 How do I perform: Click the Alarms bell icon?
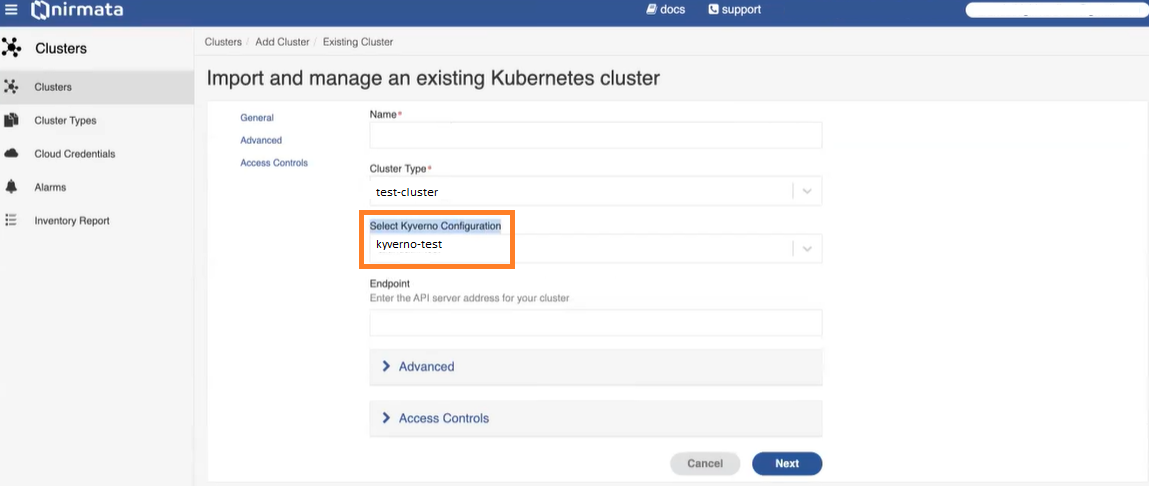[x=11, y=187]
